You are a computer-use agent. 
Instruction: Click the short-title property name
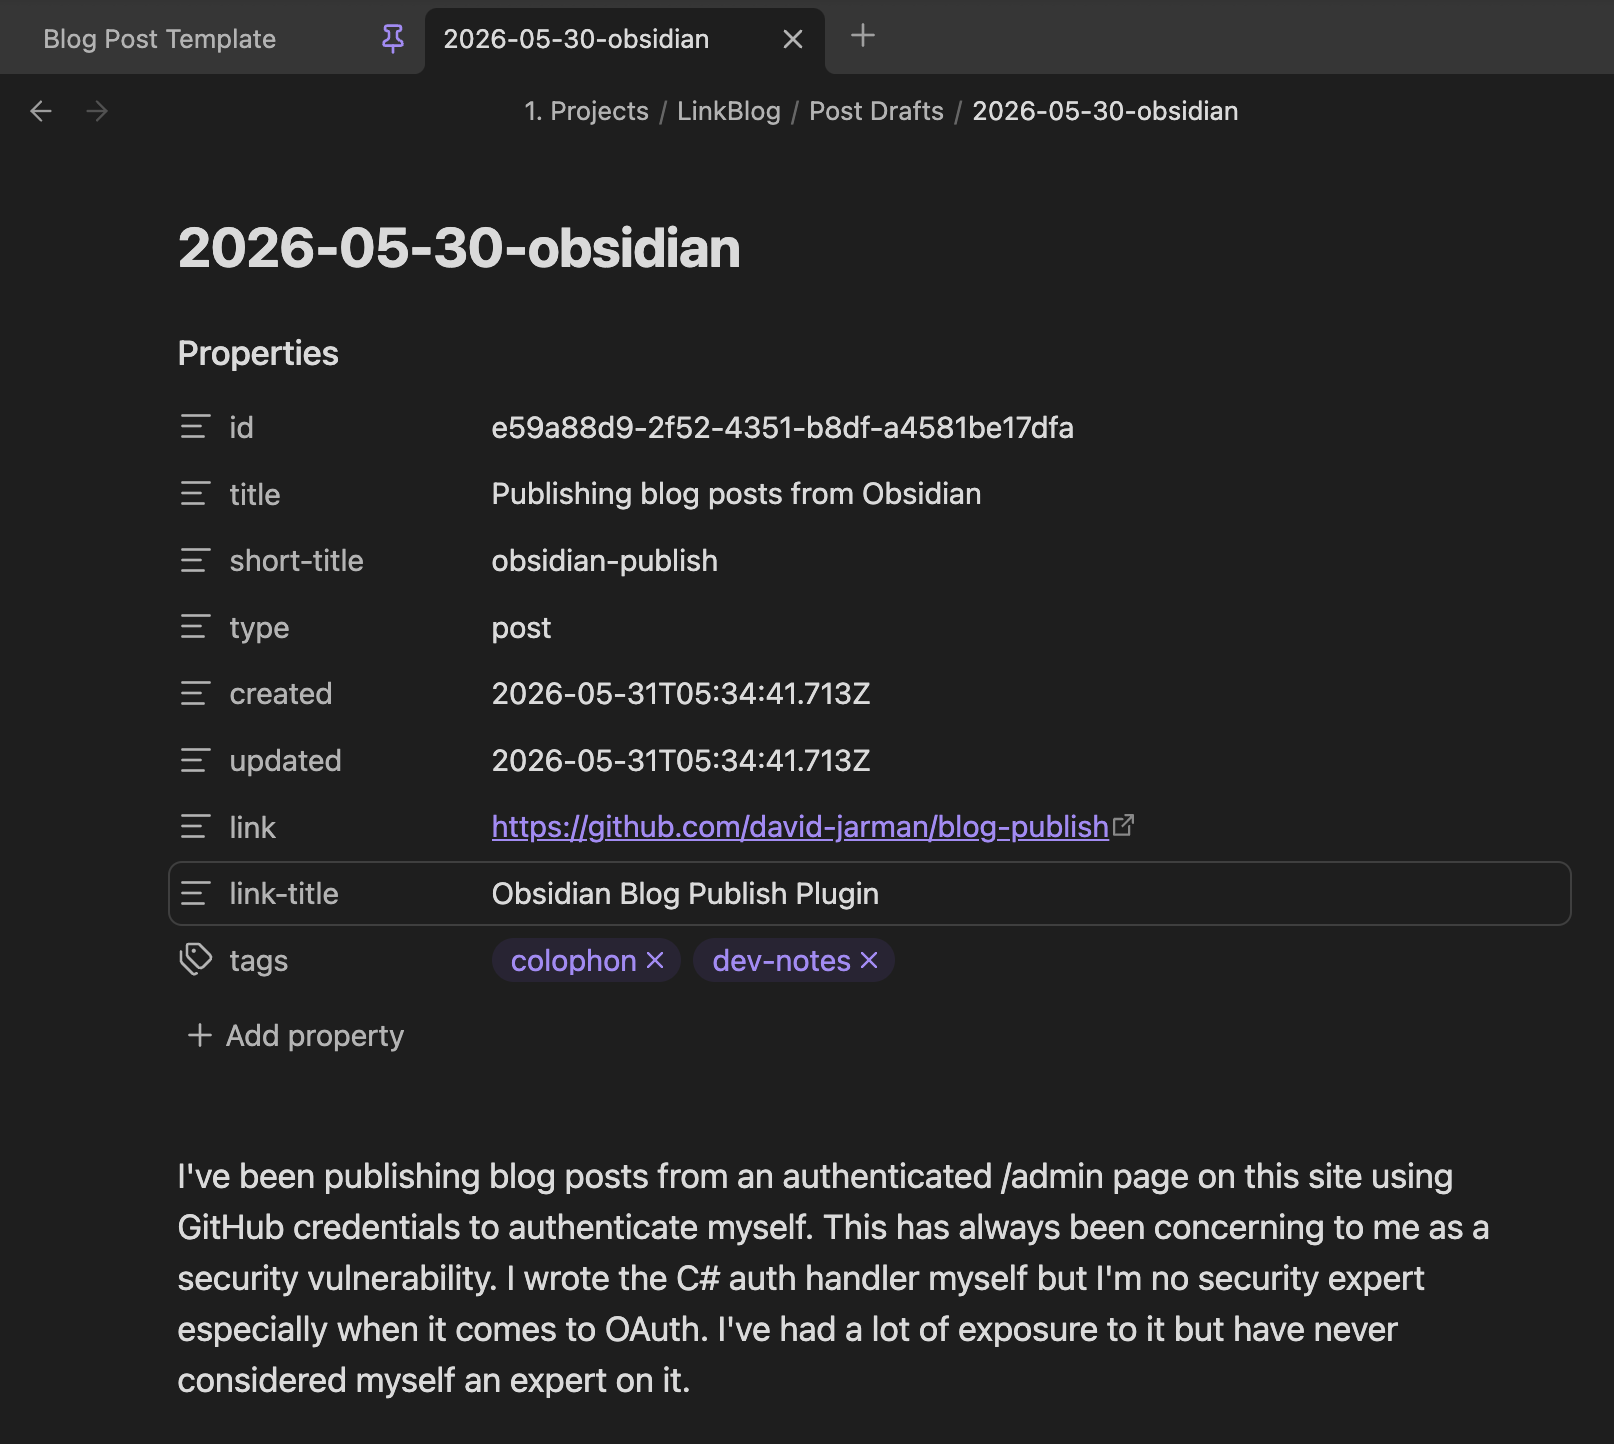click(x=296, y=561)
